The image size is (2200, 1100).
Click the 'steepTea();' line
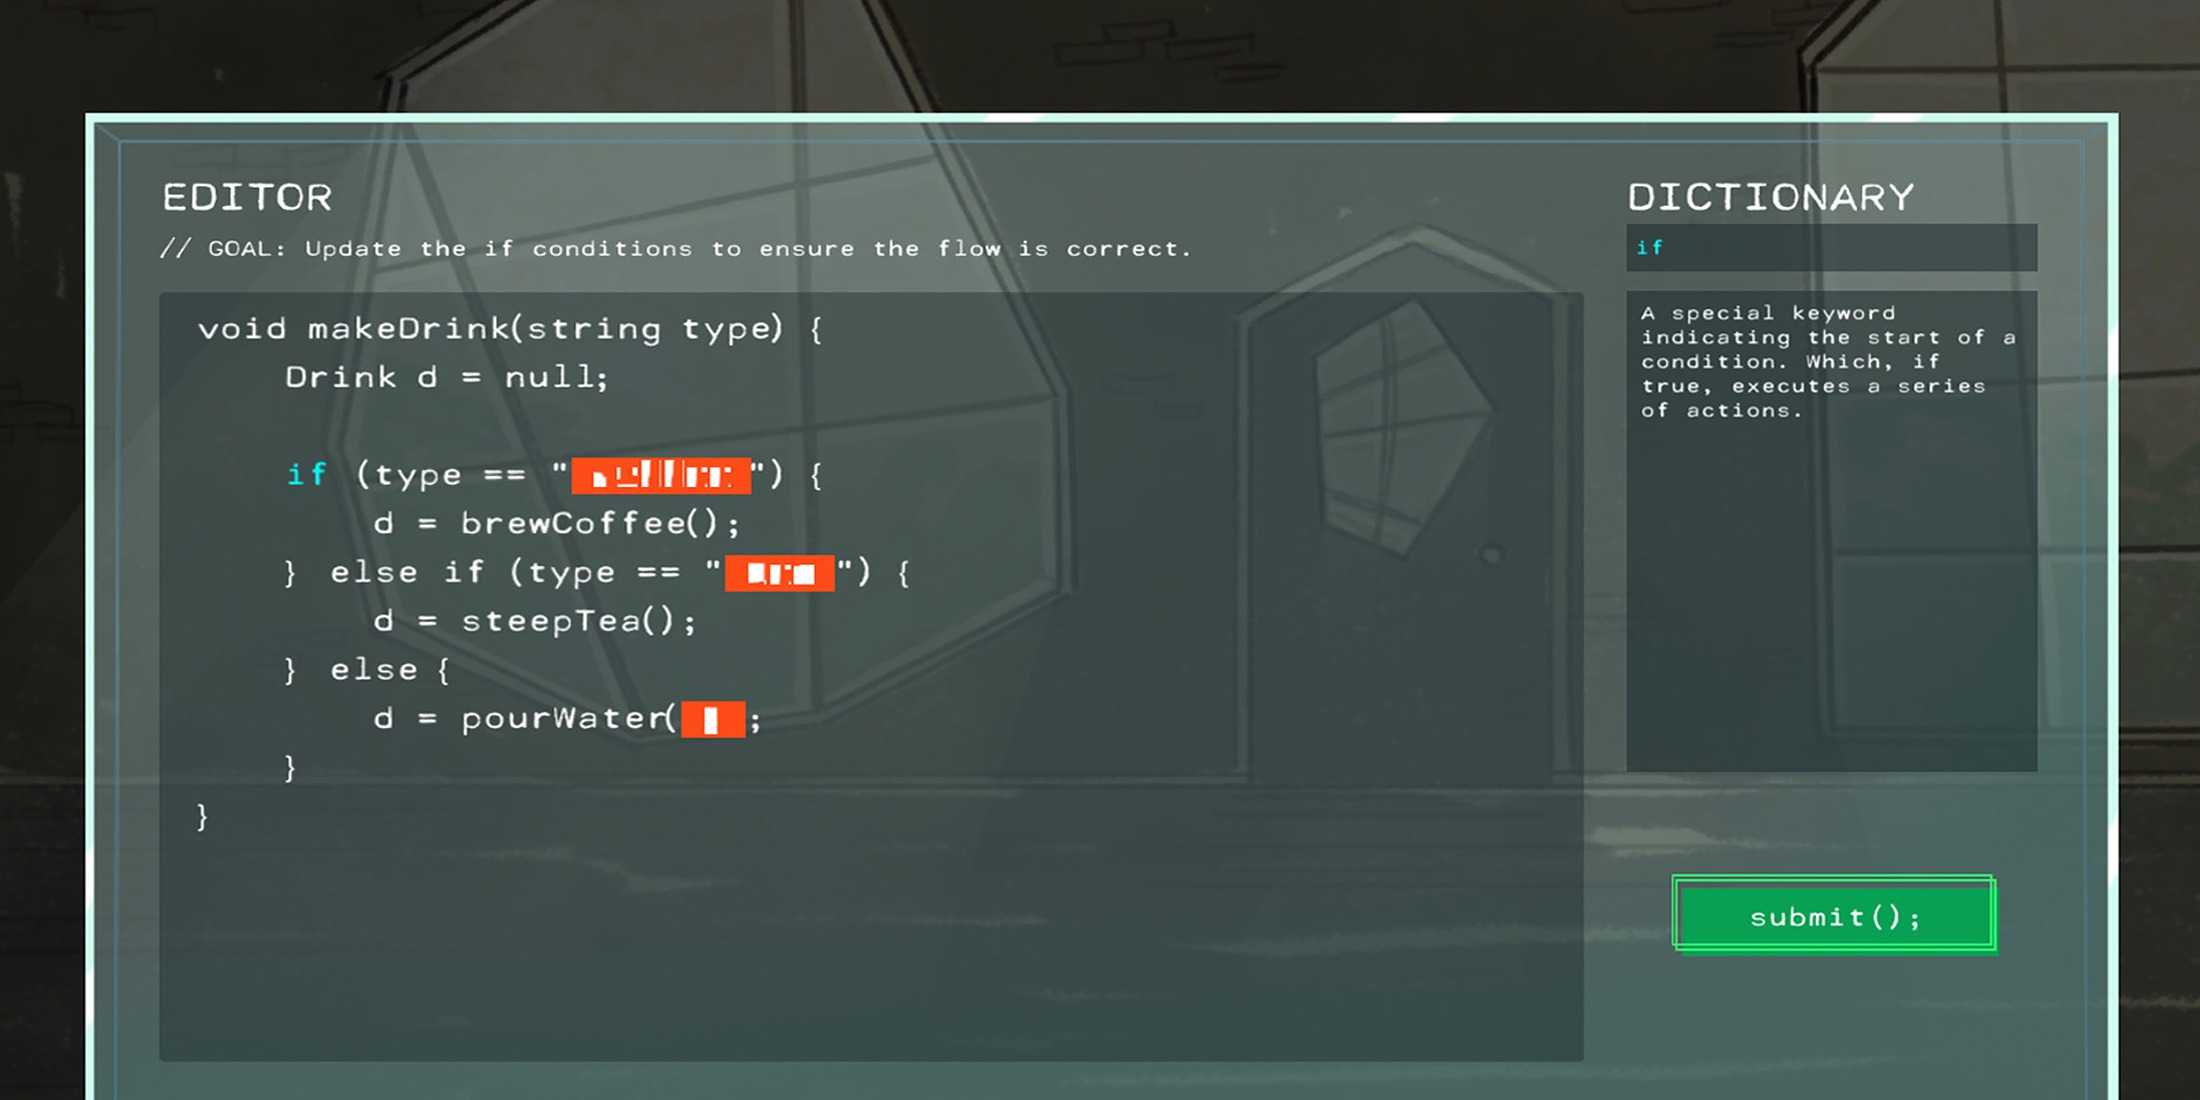pyautogui.click(x=534, y=621)
